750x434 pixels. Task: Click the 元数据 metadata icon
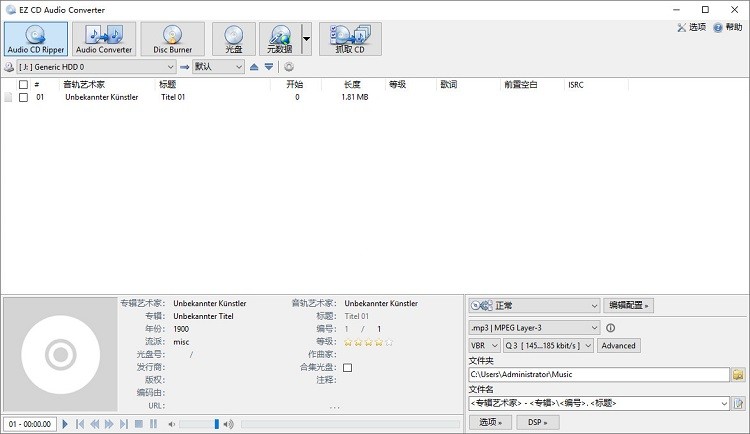point(279,39)
